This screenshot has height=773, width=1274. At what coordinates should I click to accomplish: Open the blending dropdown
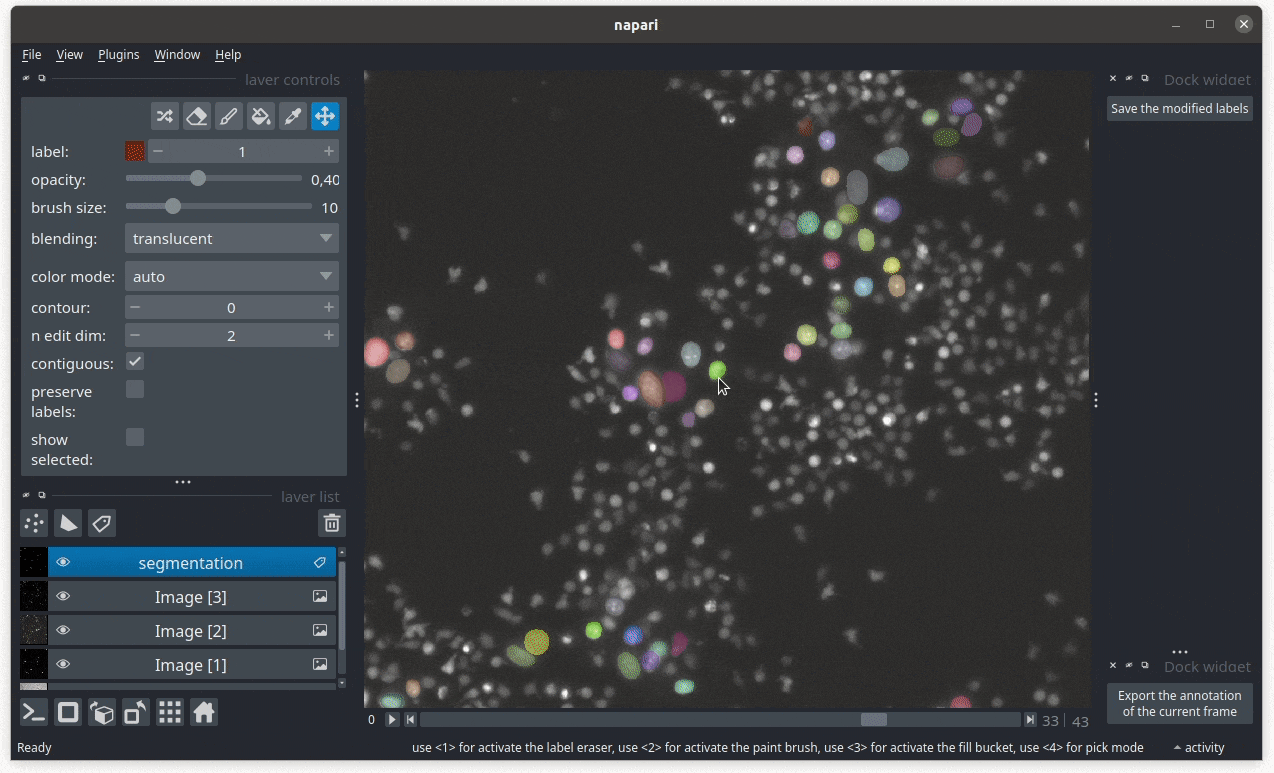coord(232,239)
